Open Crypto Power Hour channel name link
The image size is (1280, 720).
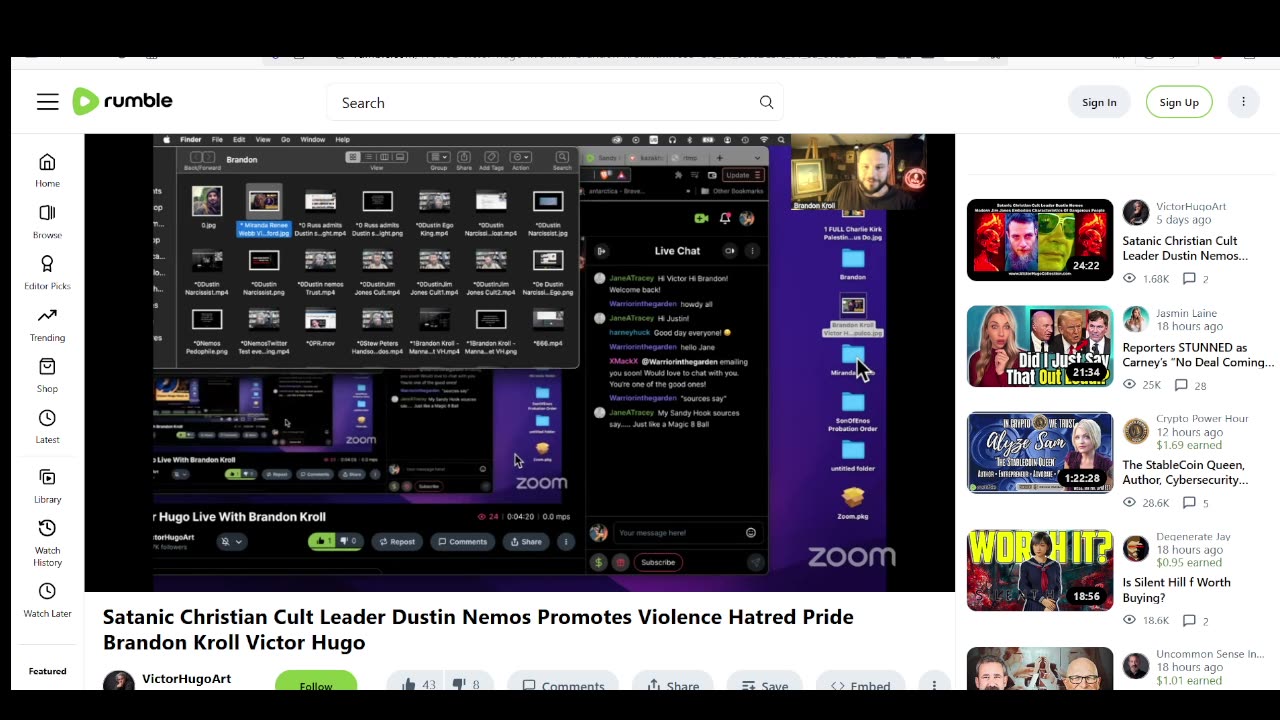tap(1202, 419)
